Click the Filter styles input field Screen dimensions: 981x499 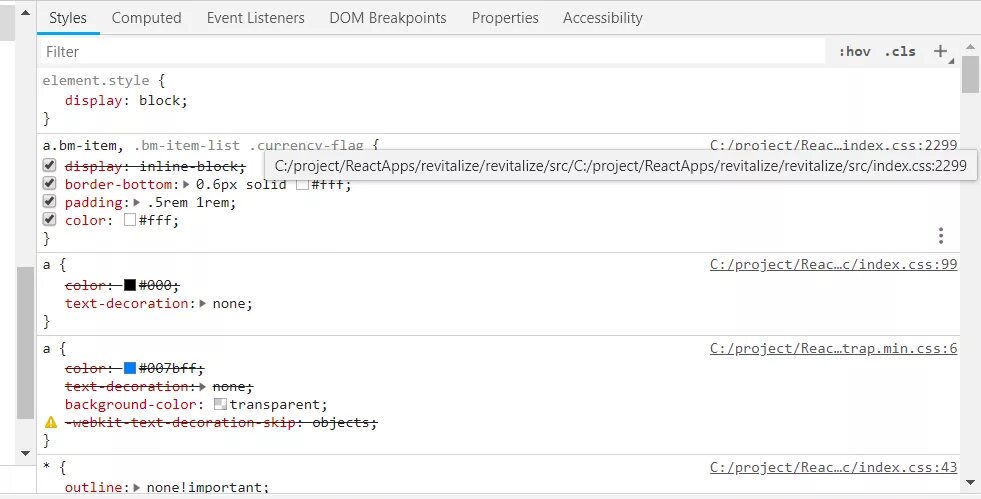pos(430,51)
